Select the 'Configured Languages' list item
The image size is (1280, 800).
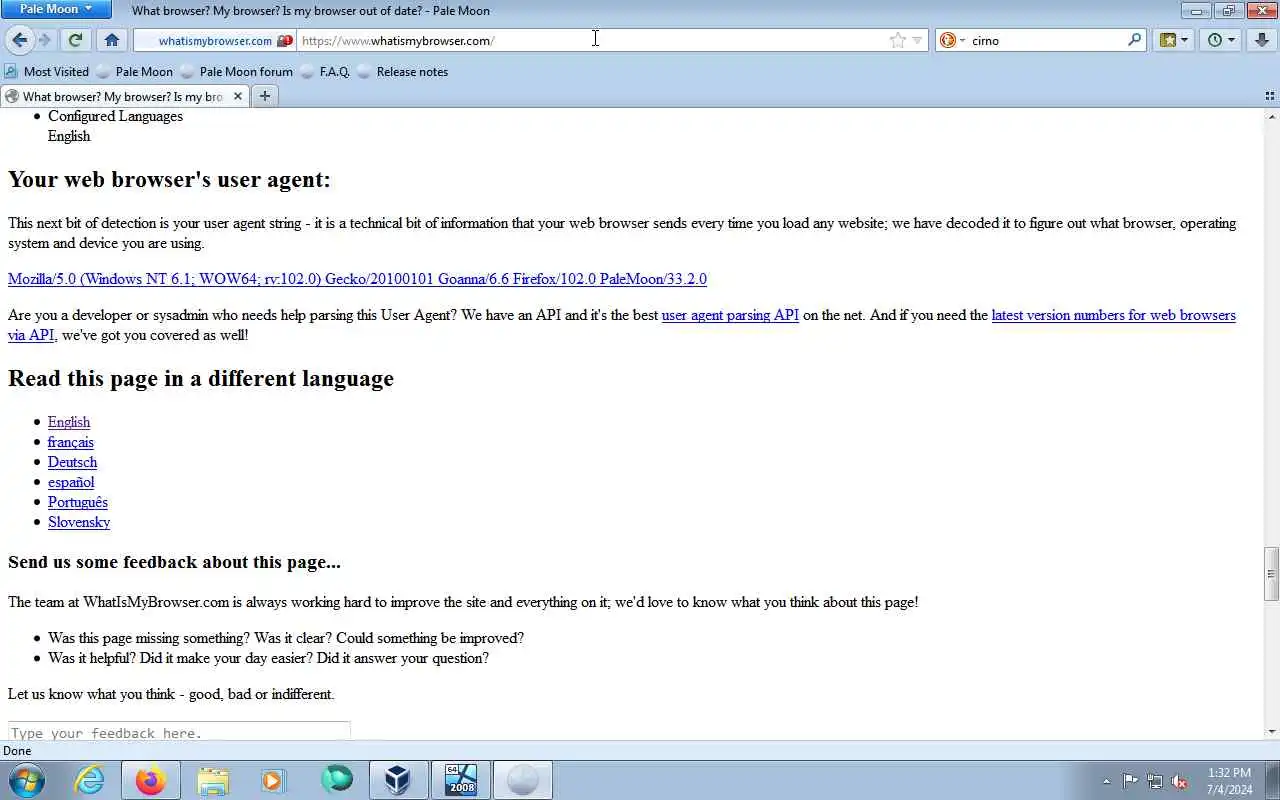(x=115, y=116)
